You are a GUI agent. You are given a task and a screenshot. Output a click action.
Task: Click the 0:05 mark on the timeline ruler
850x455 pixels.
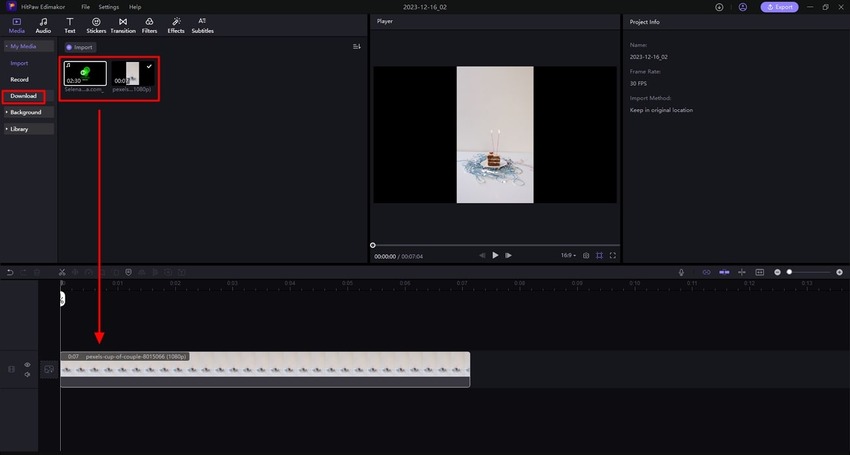coord(347,283)
